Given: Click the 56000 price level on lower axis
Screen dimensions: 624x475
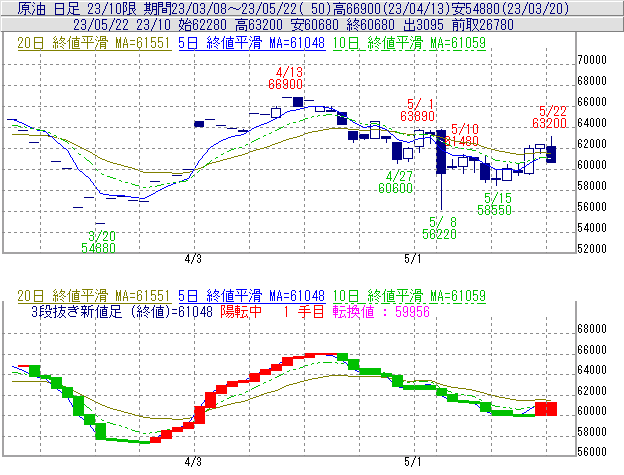Looking at the screenshot, I should [592, 452].
